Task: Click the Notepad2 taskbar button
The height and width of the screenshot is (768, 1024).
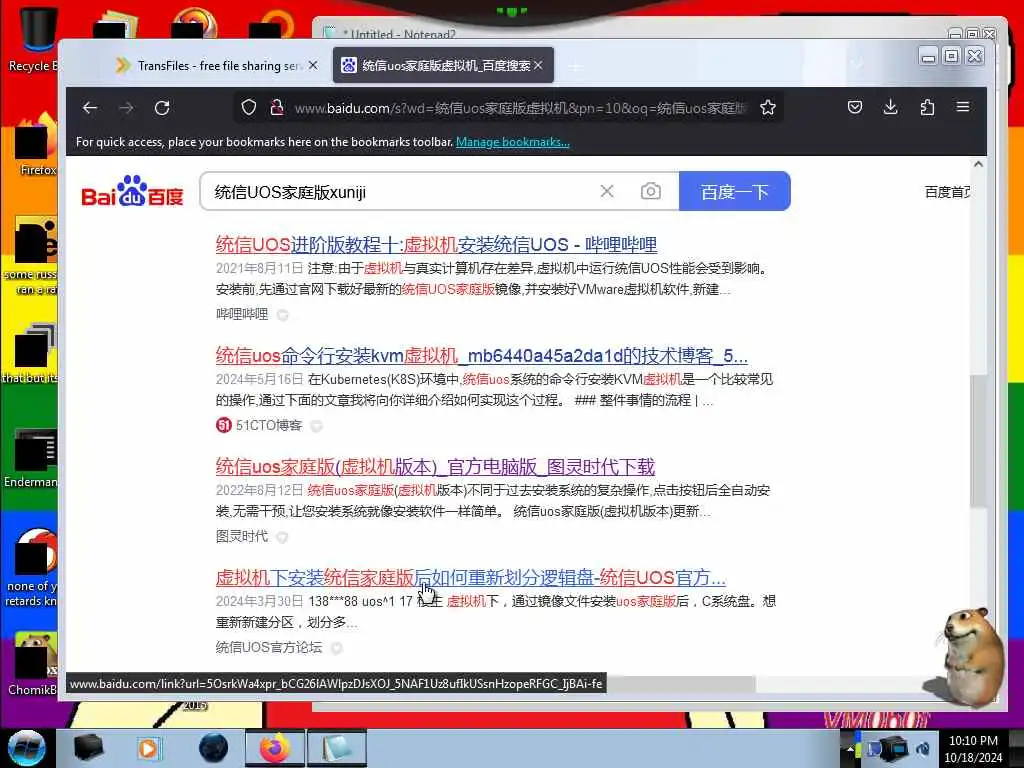Action: point(336,748)
